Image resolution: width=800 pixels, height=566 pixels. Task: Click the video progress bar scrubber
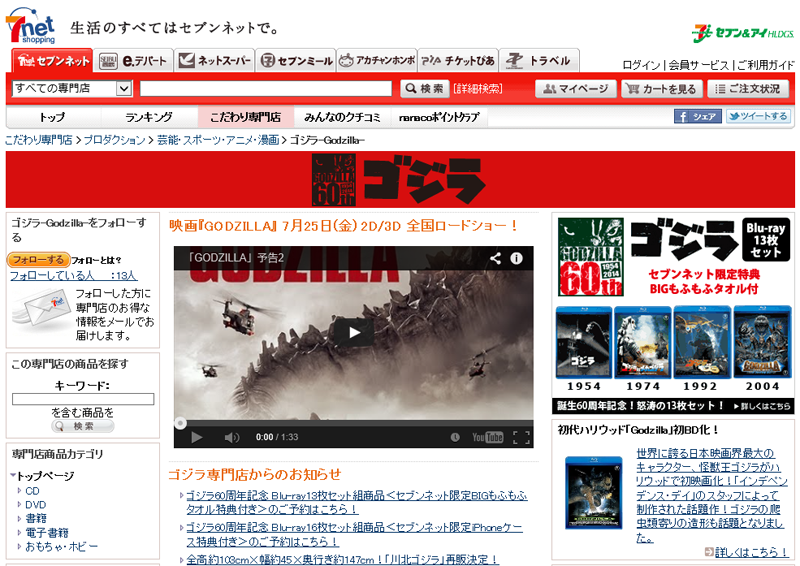(180, 423)
